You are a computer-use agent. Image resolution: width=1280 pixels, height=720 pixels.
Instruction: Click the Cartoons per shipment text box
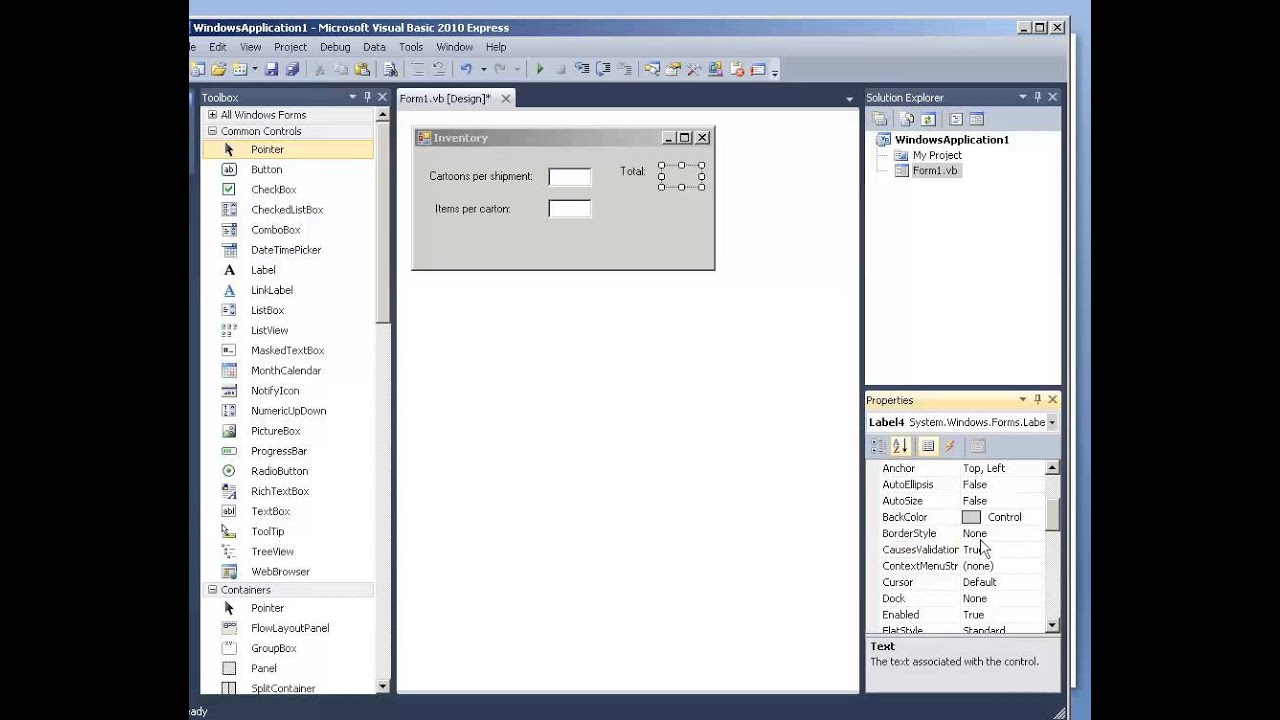570,177
